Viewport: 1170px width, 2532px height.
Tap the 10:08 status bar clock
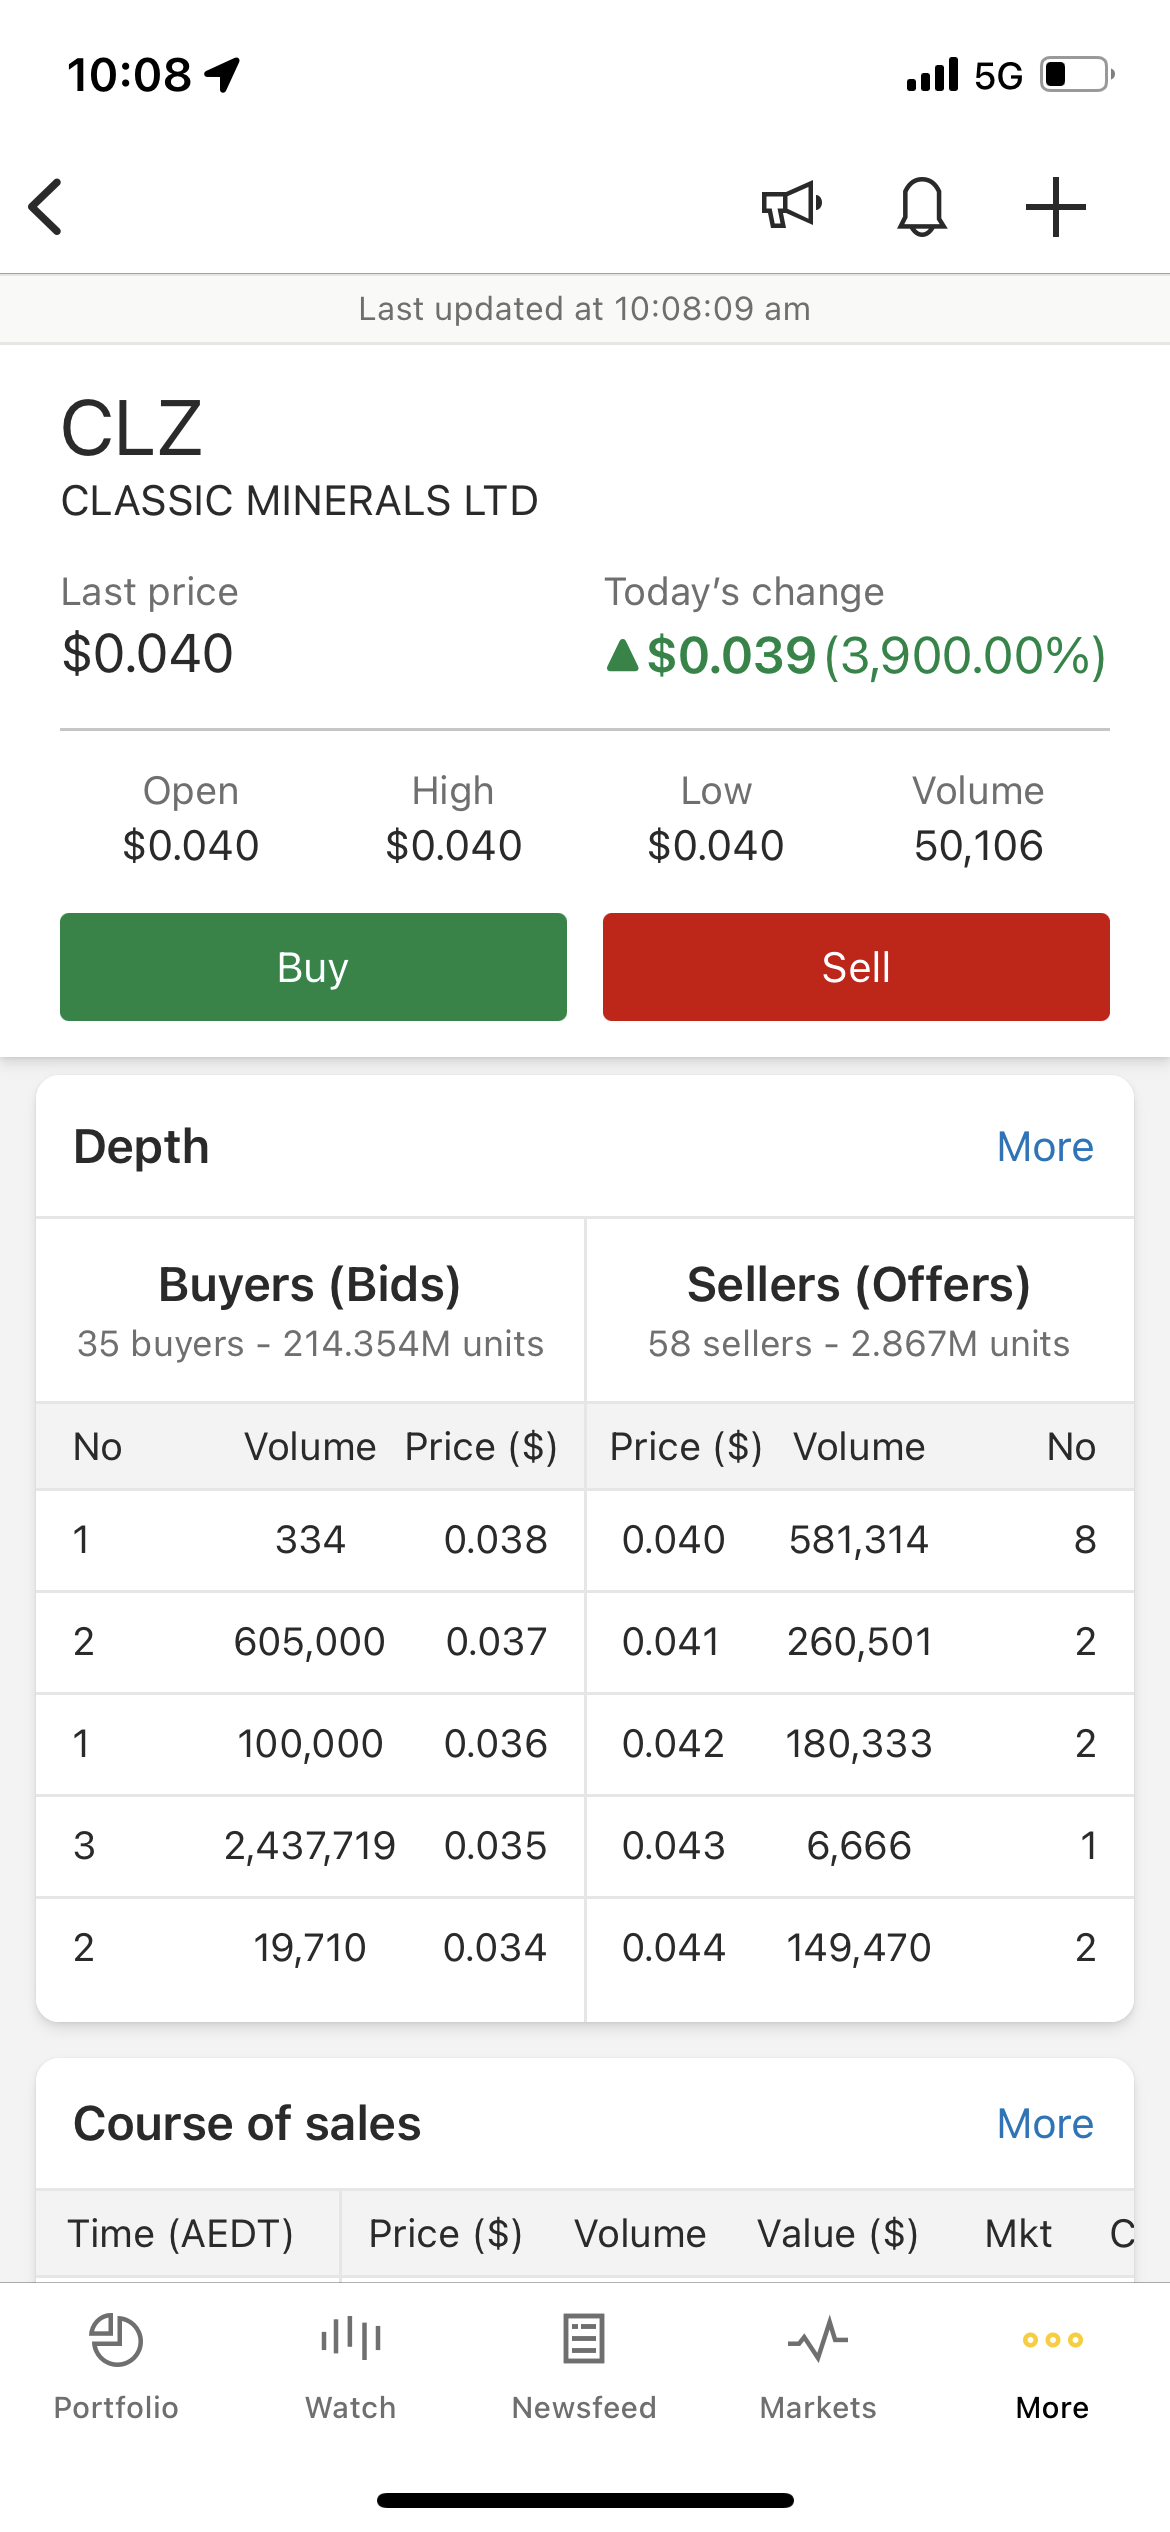click(x=129, y=75)
